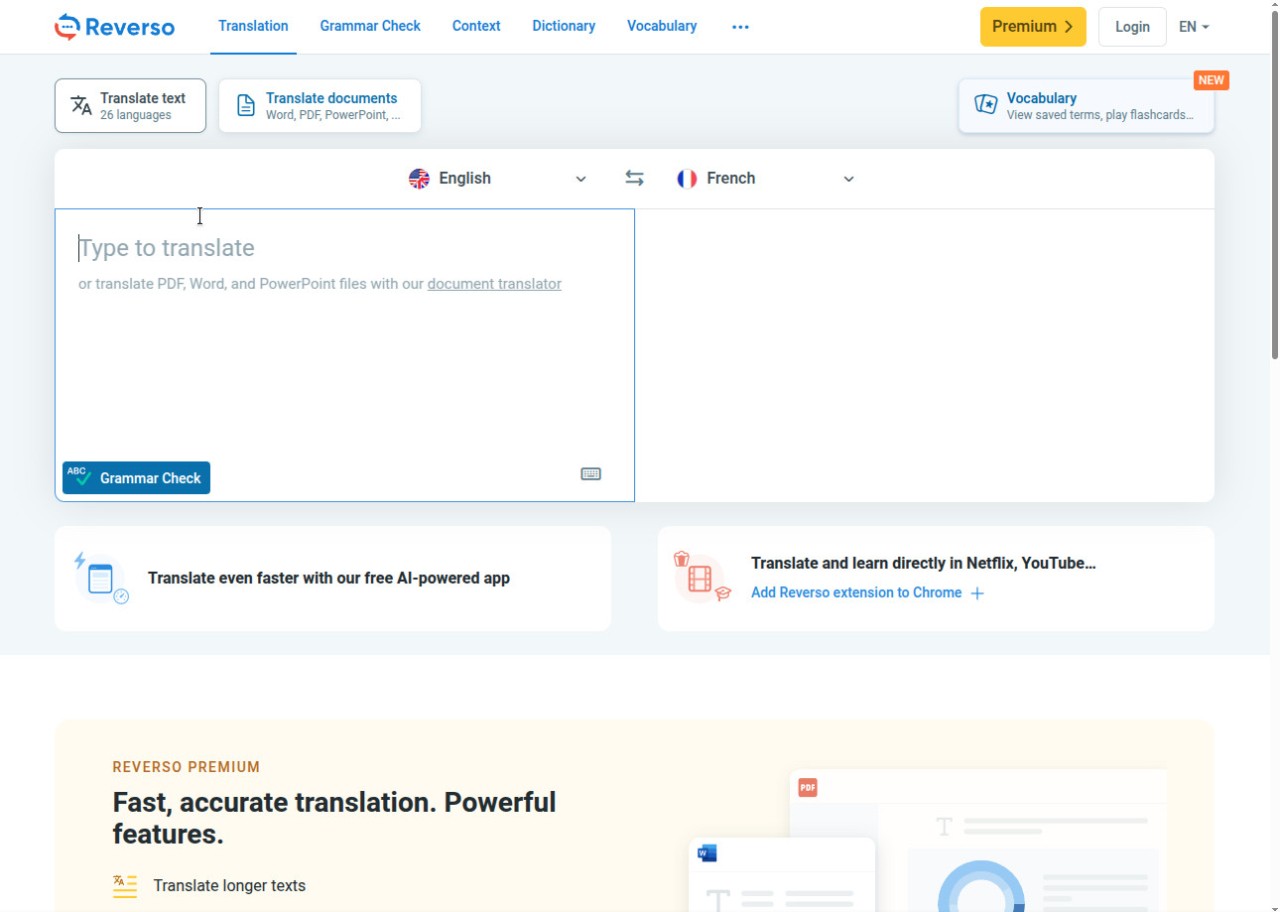Click the plus icon beside Chrome extension
This screenshot has height=912, width=1280.
click(977, 593)
